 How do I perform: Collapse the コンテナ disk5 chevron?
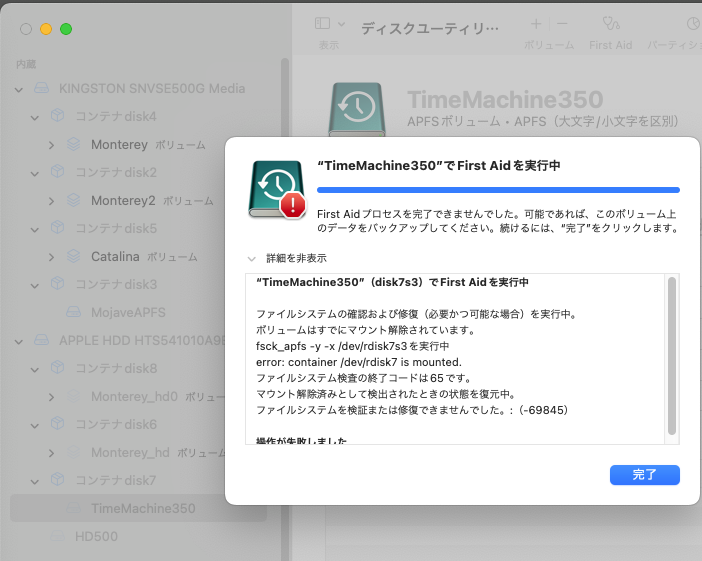tap(35, 230)
